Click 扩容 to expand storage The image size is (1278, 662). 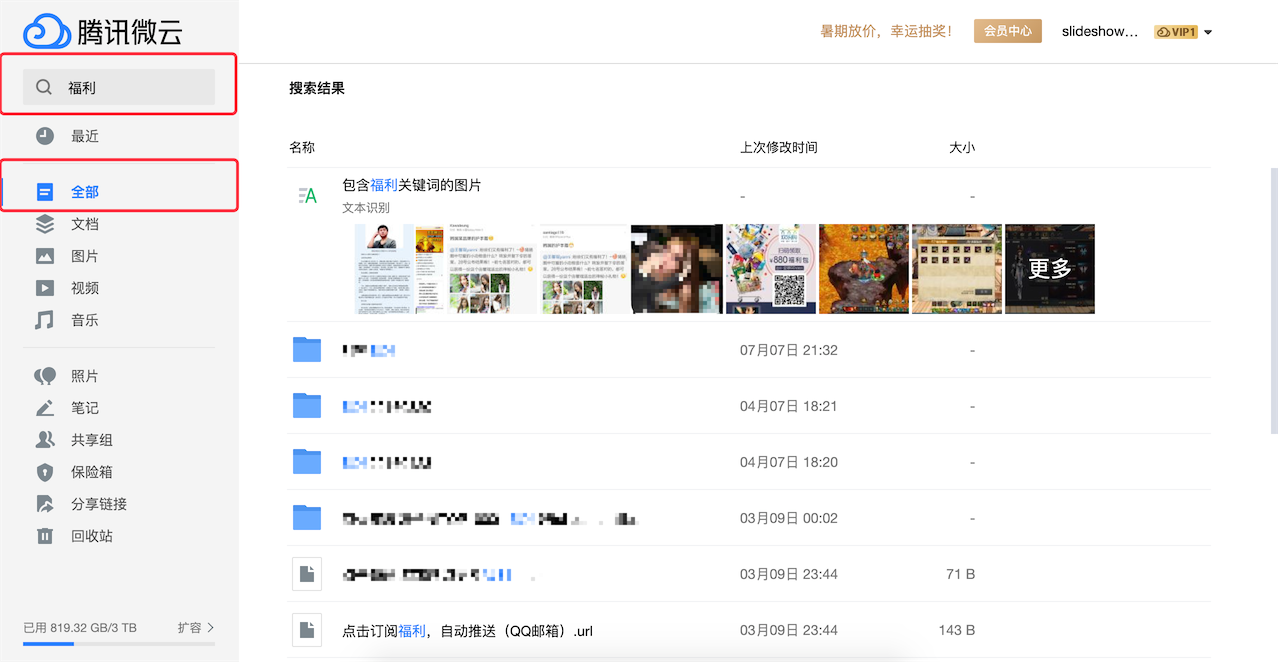(190, 628)
